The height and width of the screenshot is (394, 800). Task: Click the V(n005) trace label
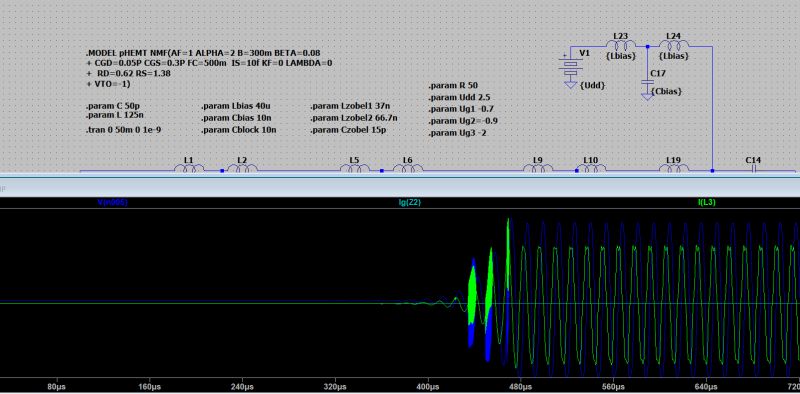(112, 203)
